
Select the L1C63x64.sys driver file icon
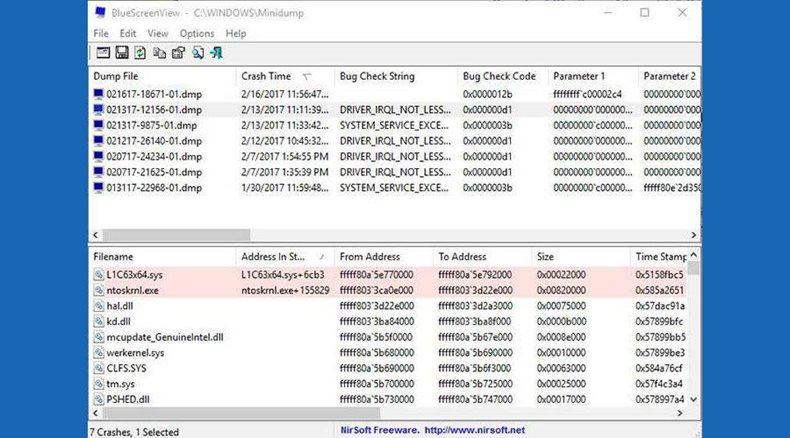click(99, 275)
